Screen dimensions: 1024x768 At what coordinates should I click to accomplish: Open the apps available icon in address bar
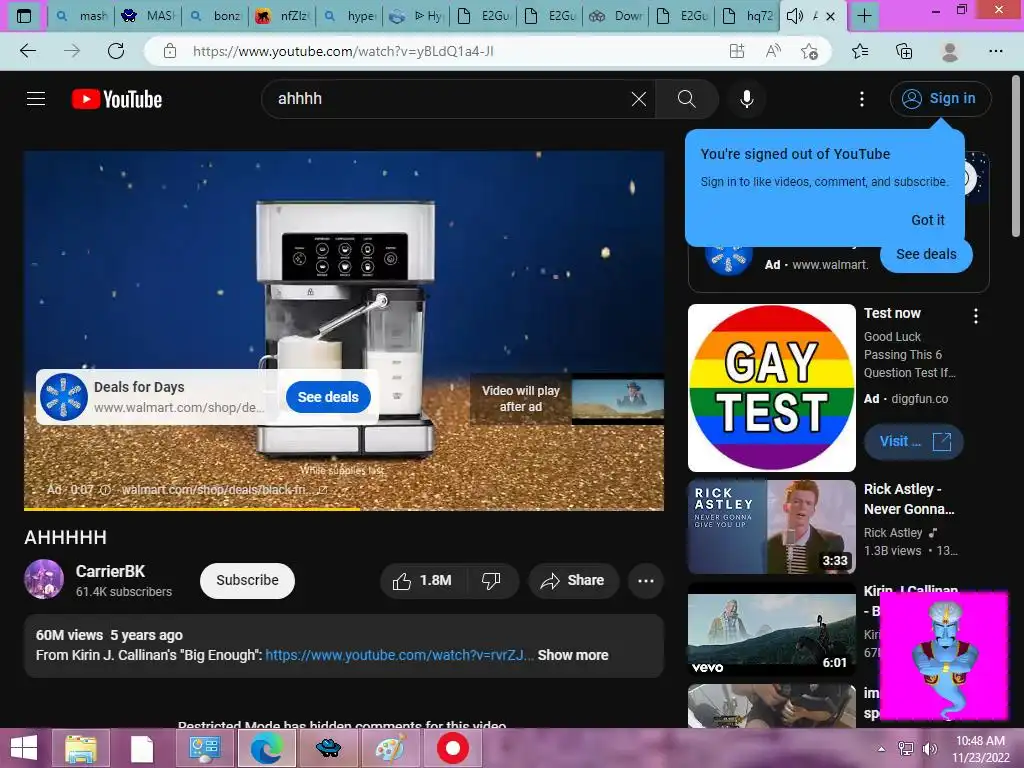pyautogui.click(x=737, y=51)
